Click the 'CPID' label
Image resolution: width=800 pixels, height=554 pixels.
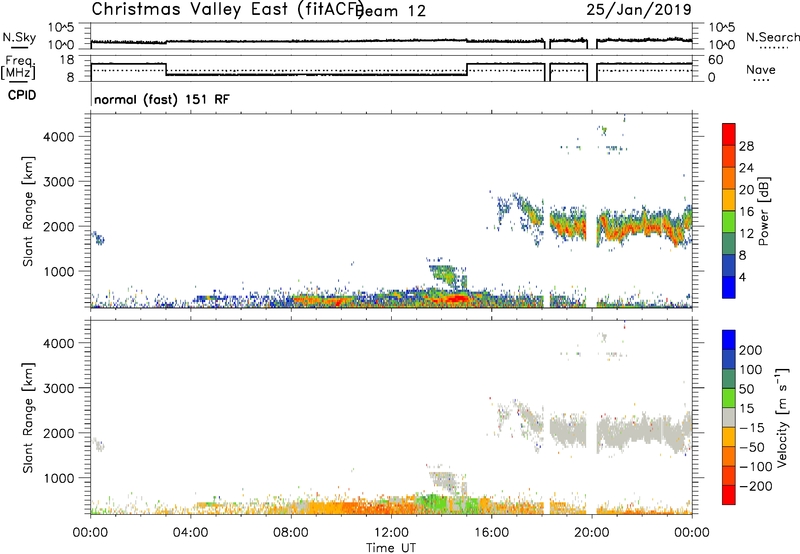coord(22,95)
